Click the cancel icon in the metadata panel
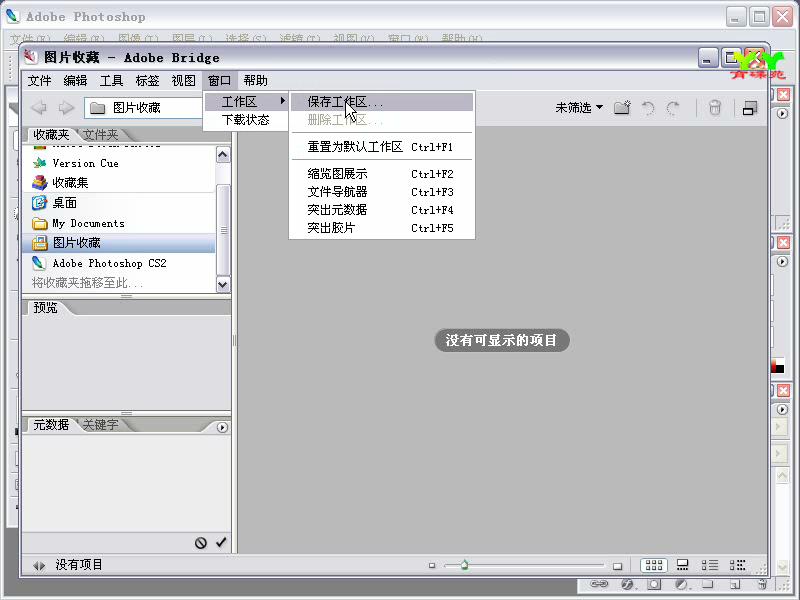The width and height of the screenshot is (800, 600). pos(201,543)
